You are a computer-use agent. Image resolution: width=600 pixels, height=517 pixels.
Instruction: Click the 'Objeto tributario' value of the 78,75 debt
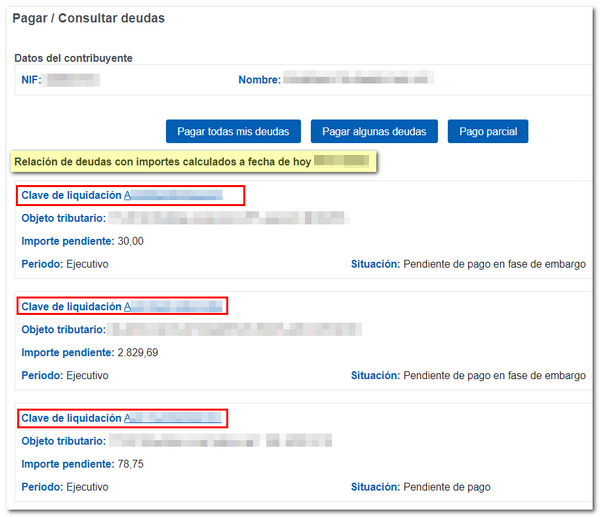(221, 441)
